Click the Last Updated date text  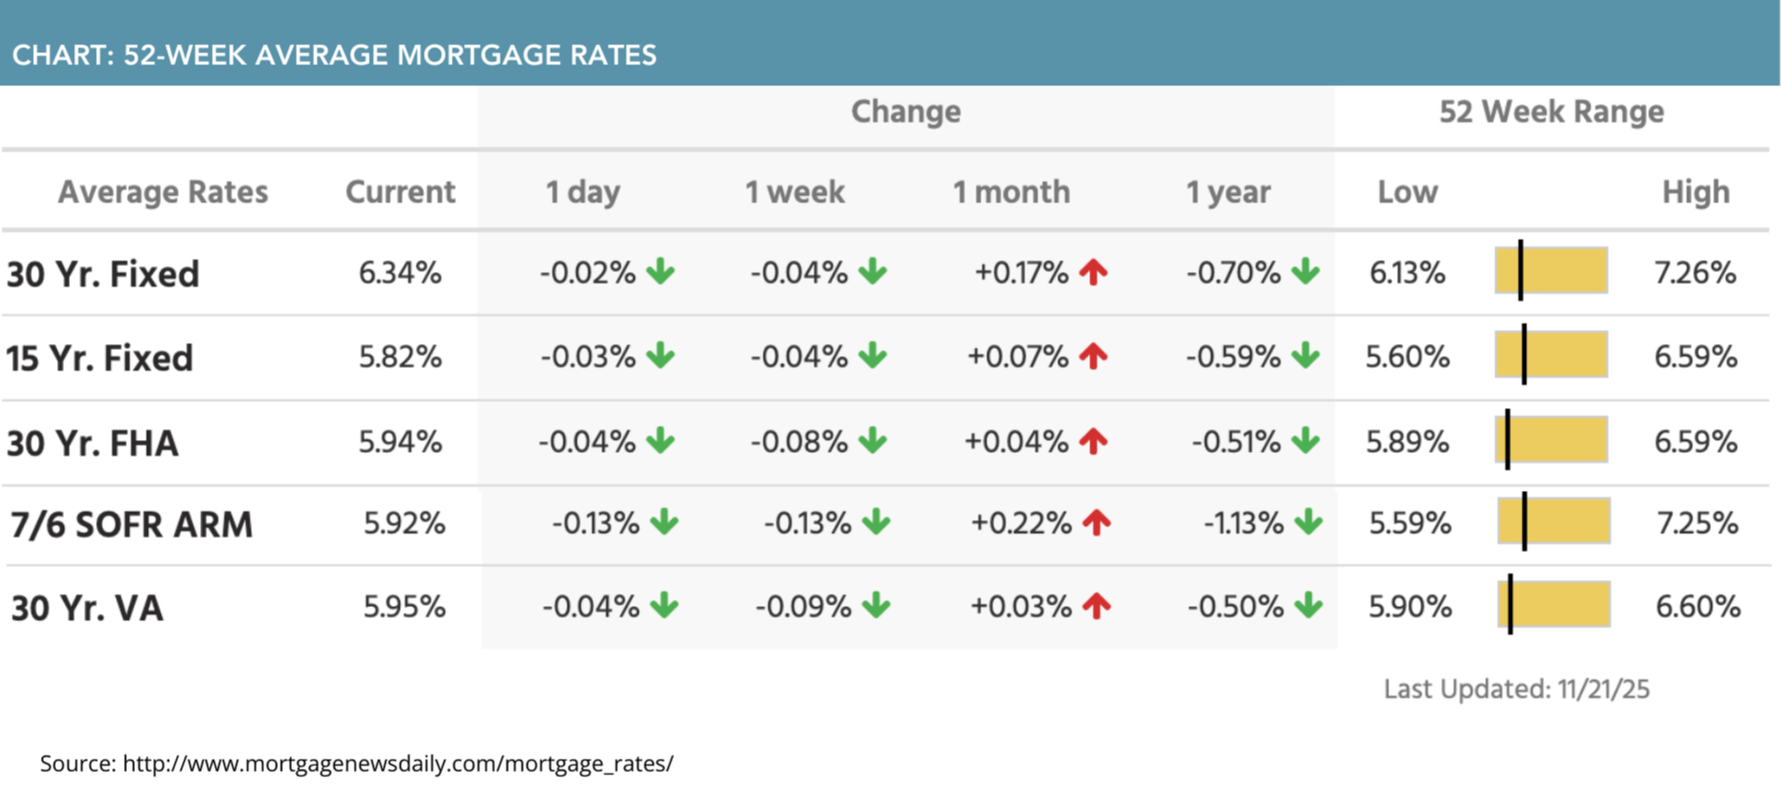click(1516, 689)
